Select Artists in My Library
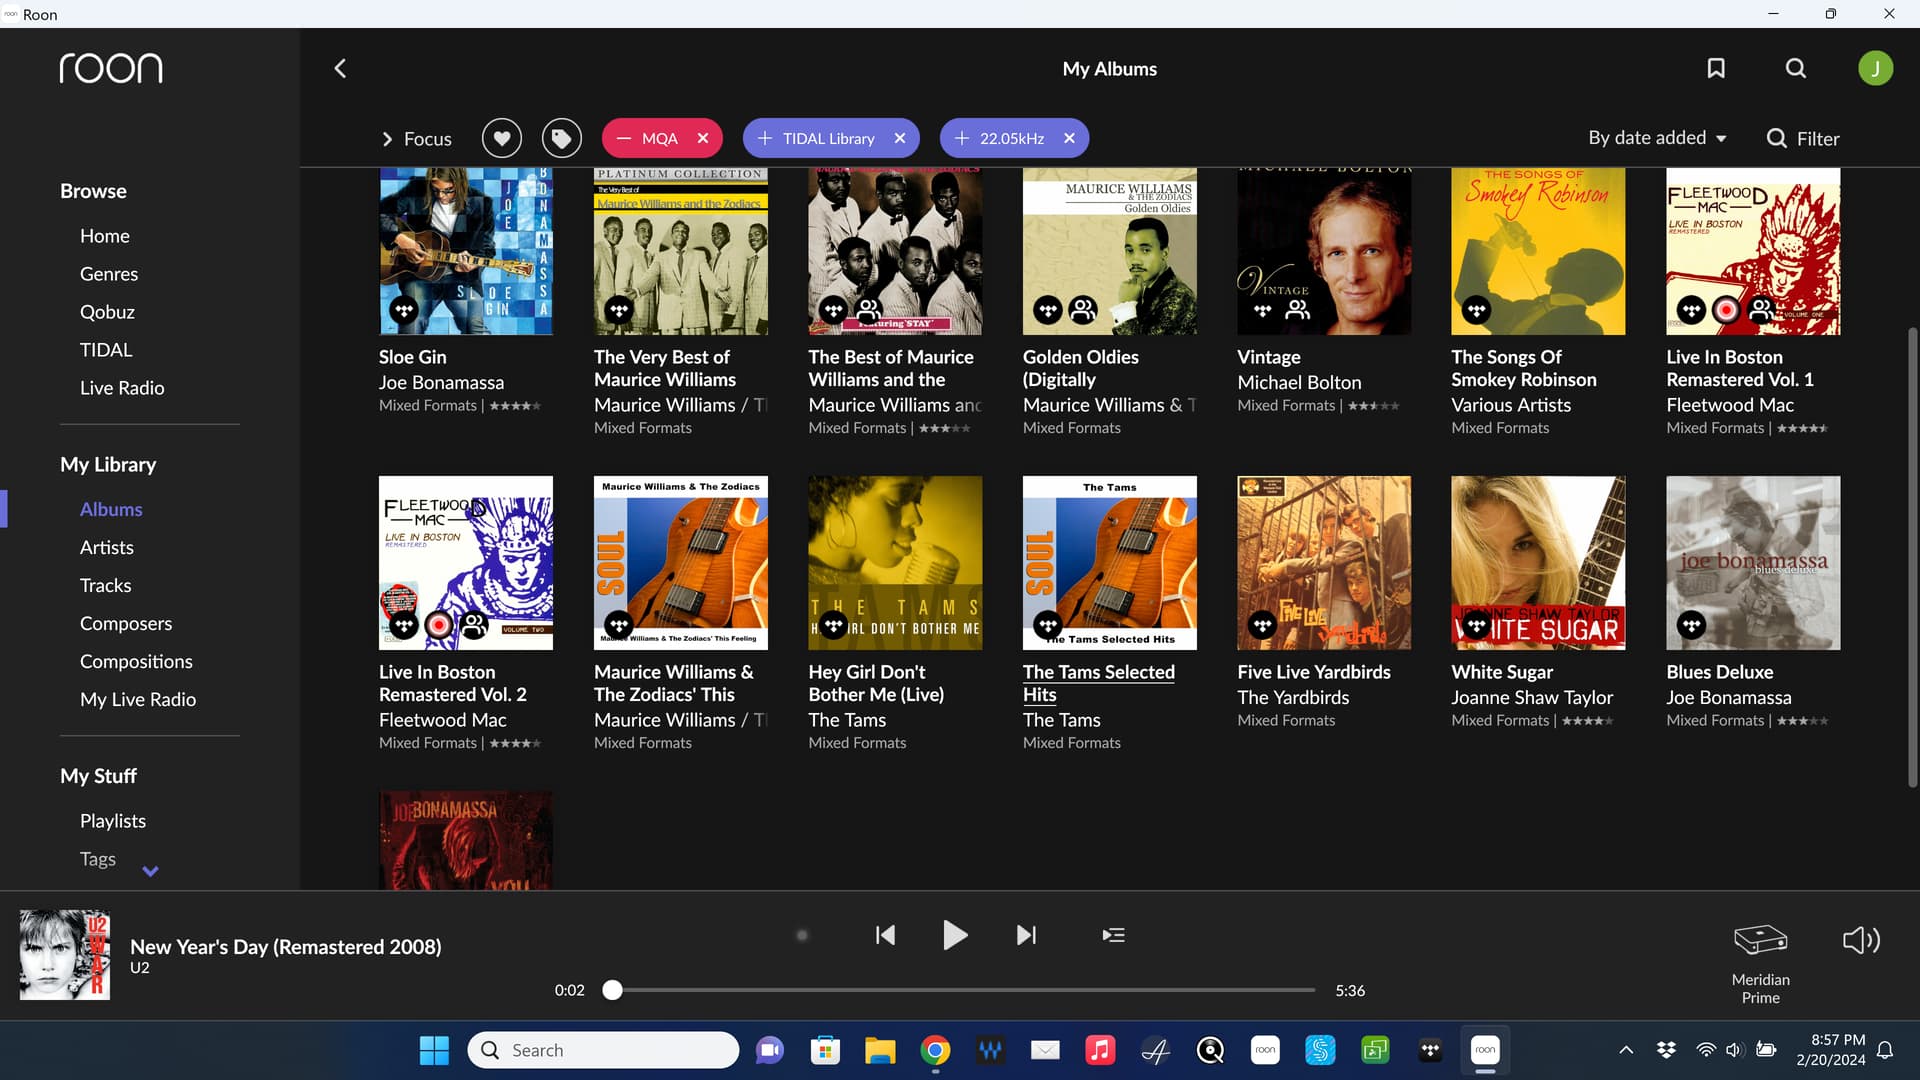Screen dimensions: 1920x1080 coord(107,548)
